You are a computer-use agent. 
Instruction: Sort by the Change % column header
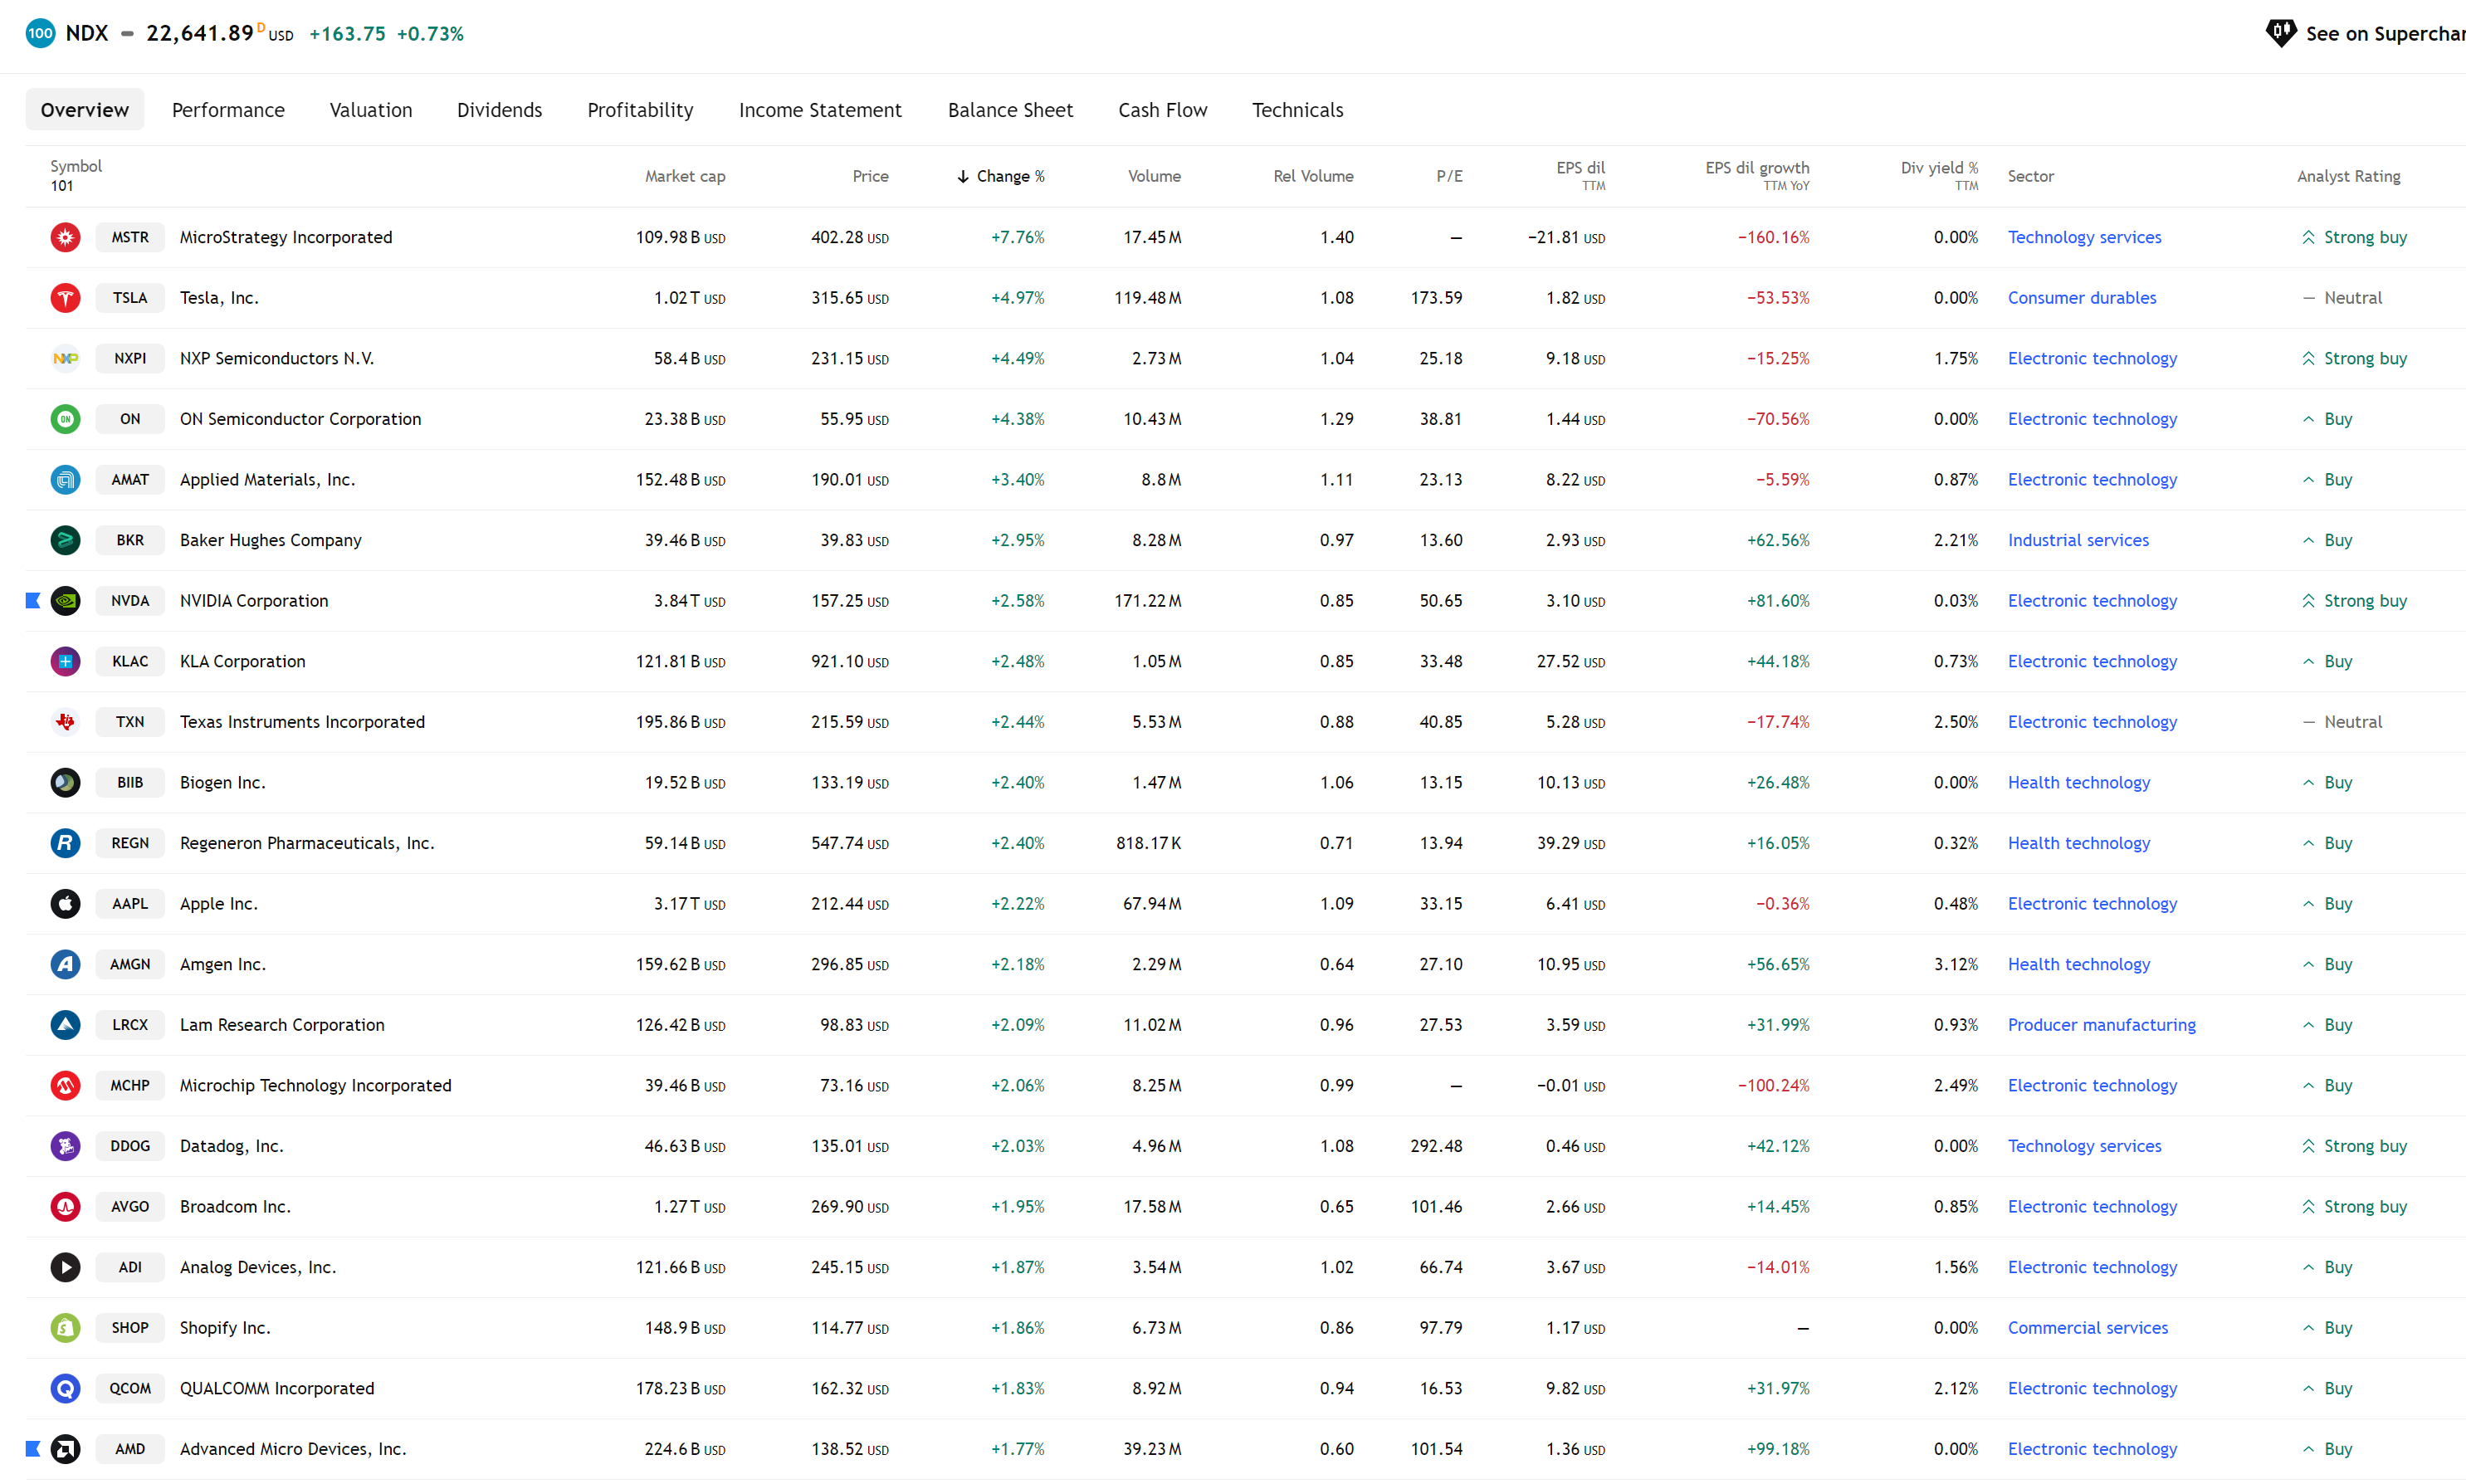point(1001,176)
